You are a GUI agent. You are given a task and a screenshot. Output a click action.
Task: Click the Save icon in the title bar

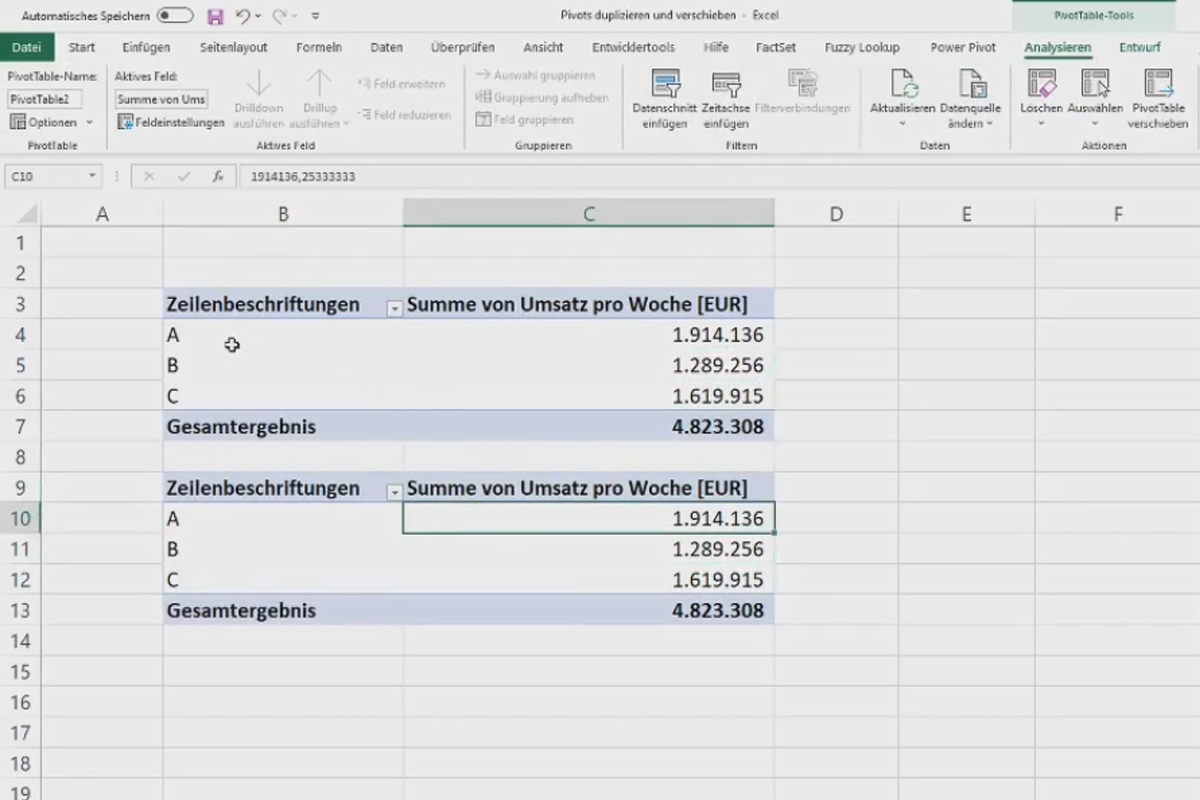click(215, 16)
